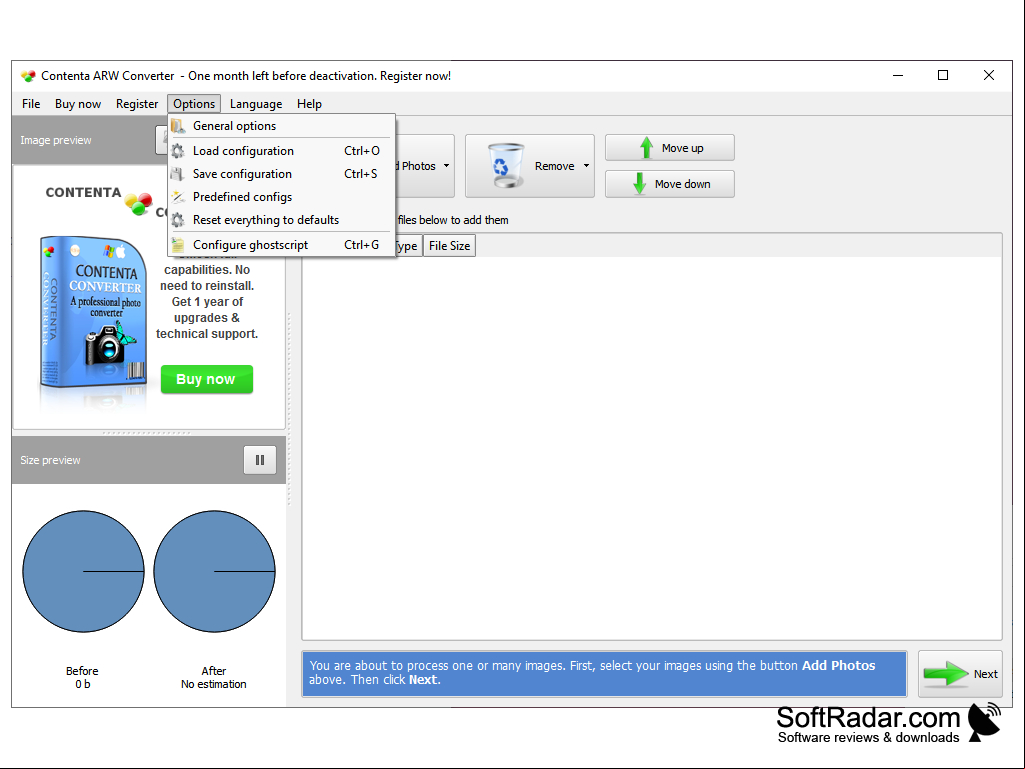The width and height of the screenshot is (1025, 769).
Task: Click the Type column header
Action: coord(407,246)
